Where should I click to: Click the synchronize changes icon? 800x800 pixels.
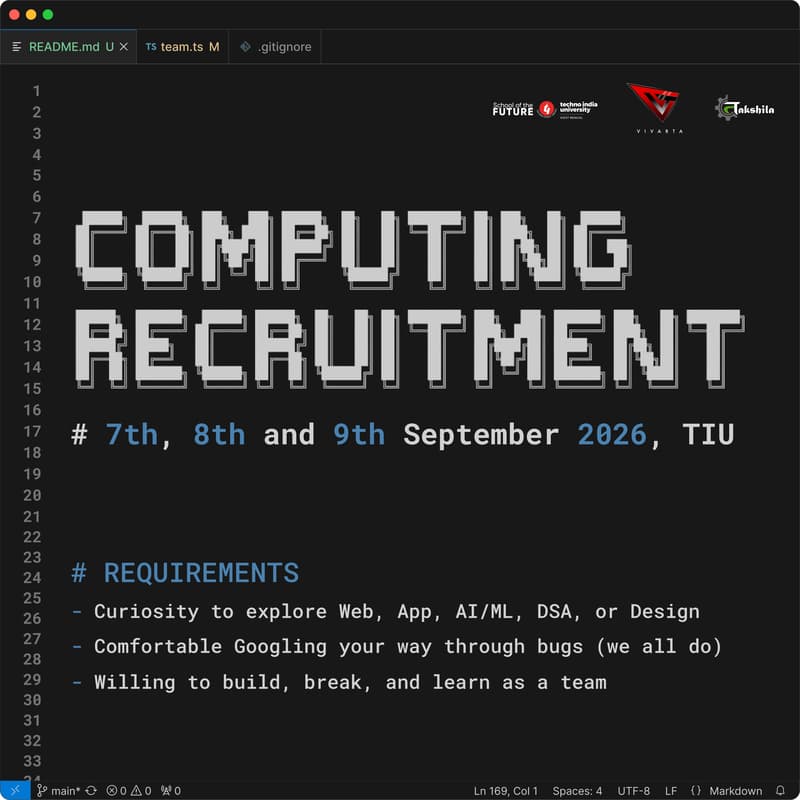pyautogui.click(x=91, y=791)
